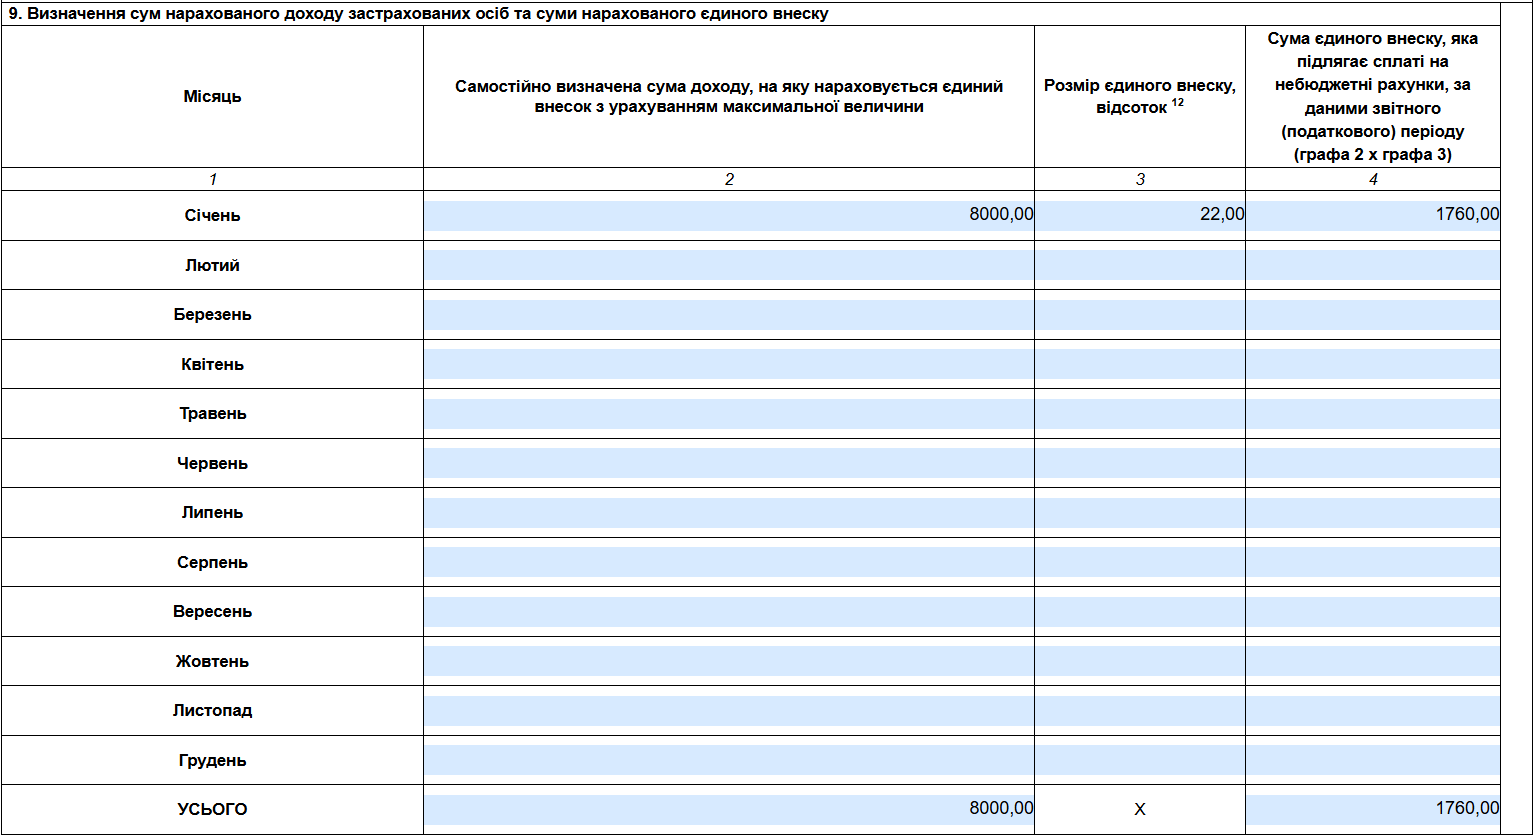Viewport: 1533px width, 837px height.
Task: Focus the Червень contribution rate field
Action: (1139, 463)
